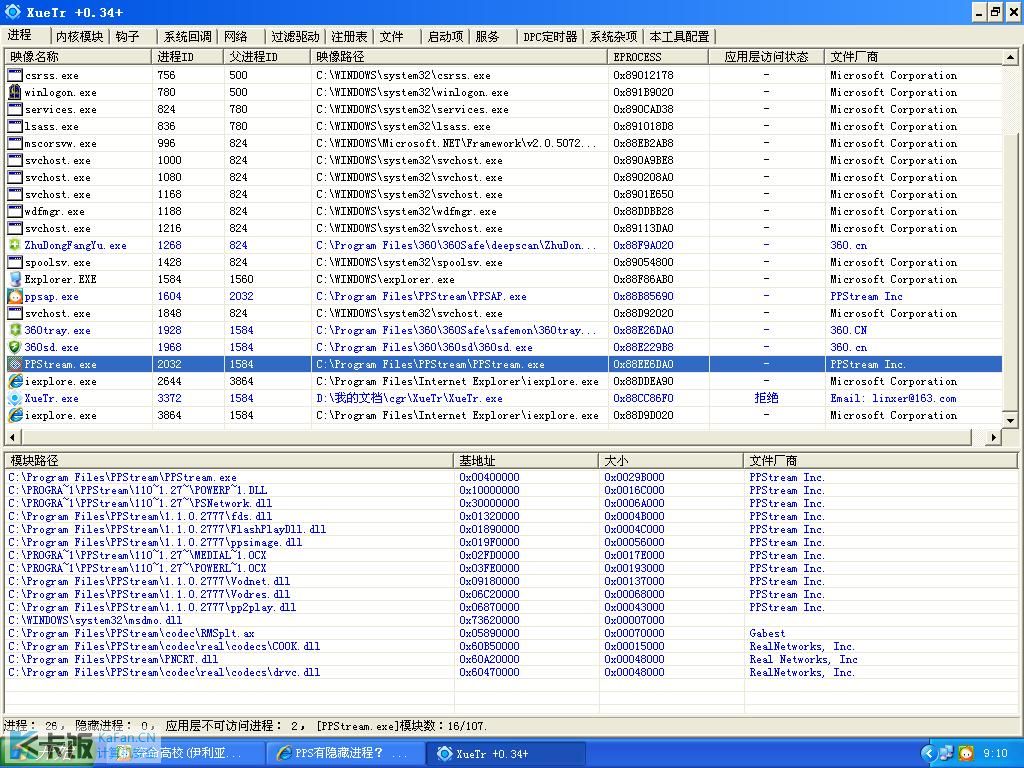The width and height of the screenshot is (1024, 768).
Task: Click the iexplore.exe icon with PID 2644
Action: click(14, 381)
